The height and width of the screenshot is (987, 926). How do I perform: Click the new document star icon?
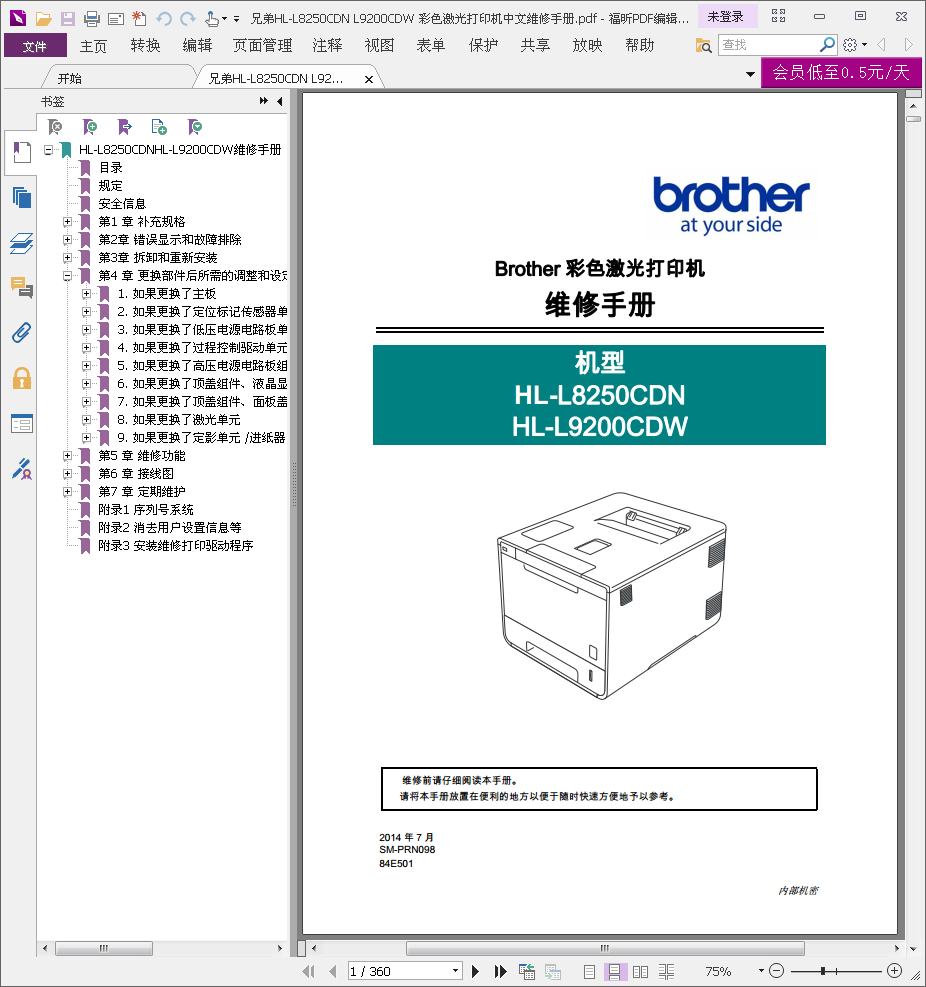point(139,18)
